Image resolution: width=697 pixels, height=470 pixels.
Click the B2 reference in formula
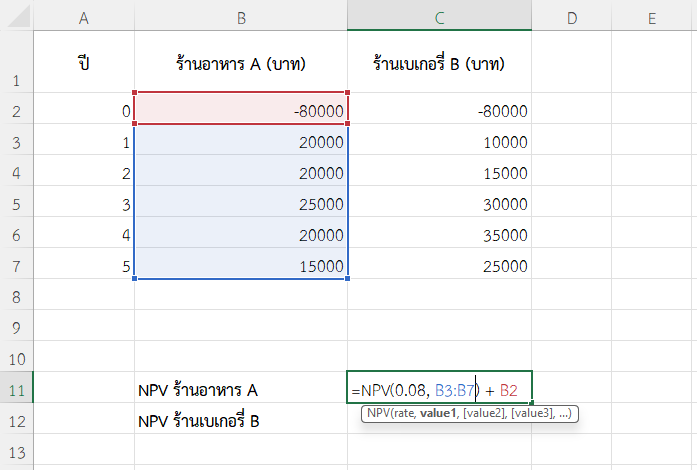pyautogui.click(x=509, y=390)
